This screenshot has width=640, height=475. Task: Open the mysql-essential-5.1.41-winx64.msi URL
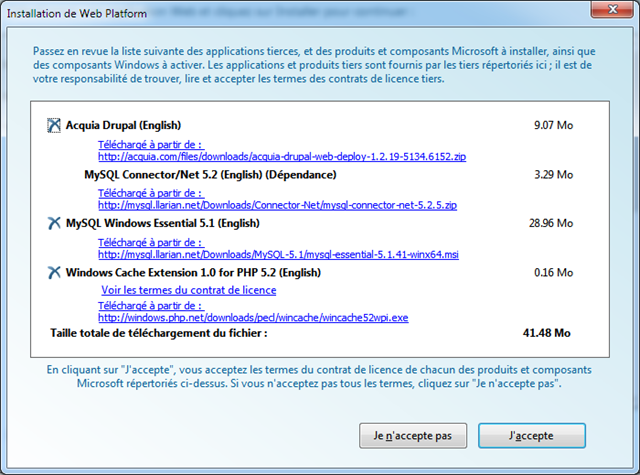(278, 254)
